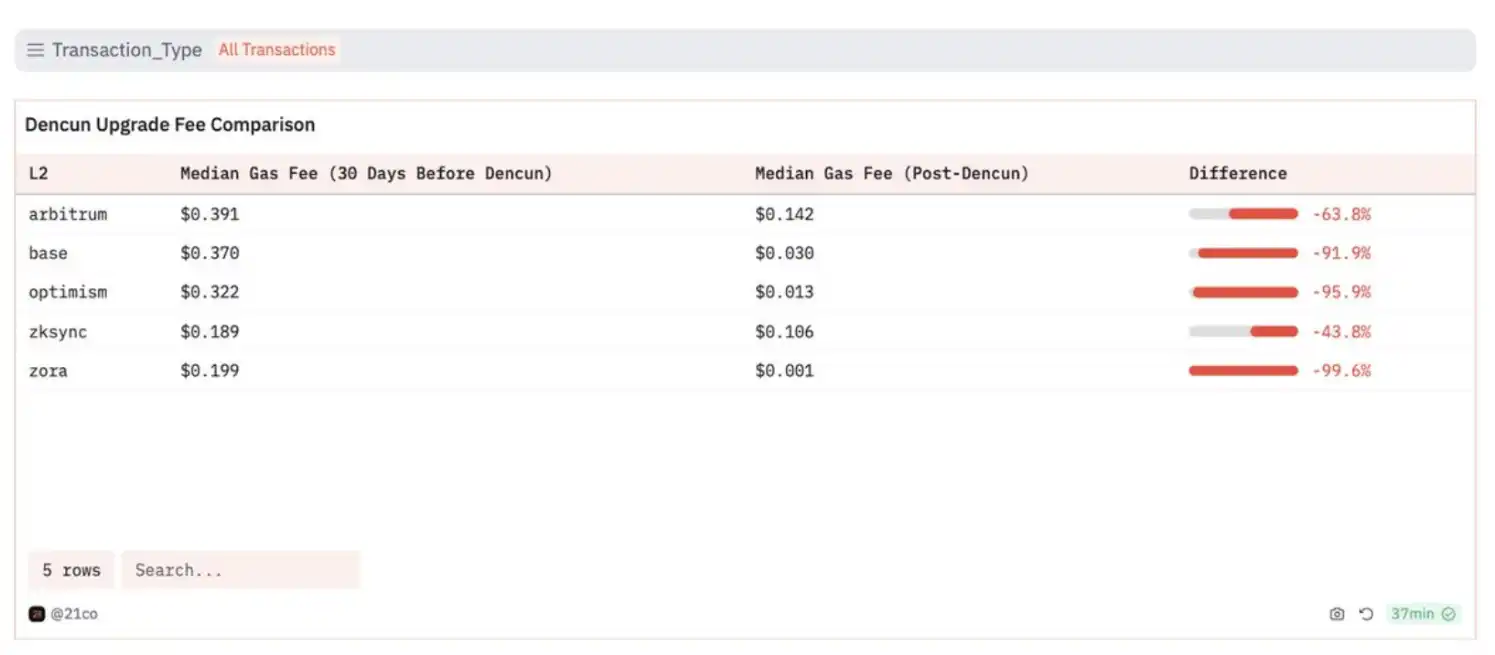
Task: Select the zksync row label
Action: pos(58,332)
